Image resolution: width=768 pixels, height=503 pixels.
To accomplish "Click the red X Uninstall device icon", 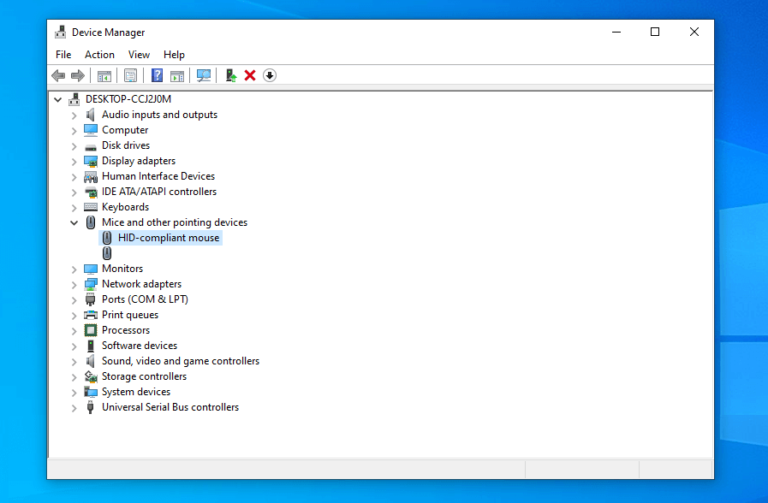I will coord(250,75).
